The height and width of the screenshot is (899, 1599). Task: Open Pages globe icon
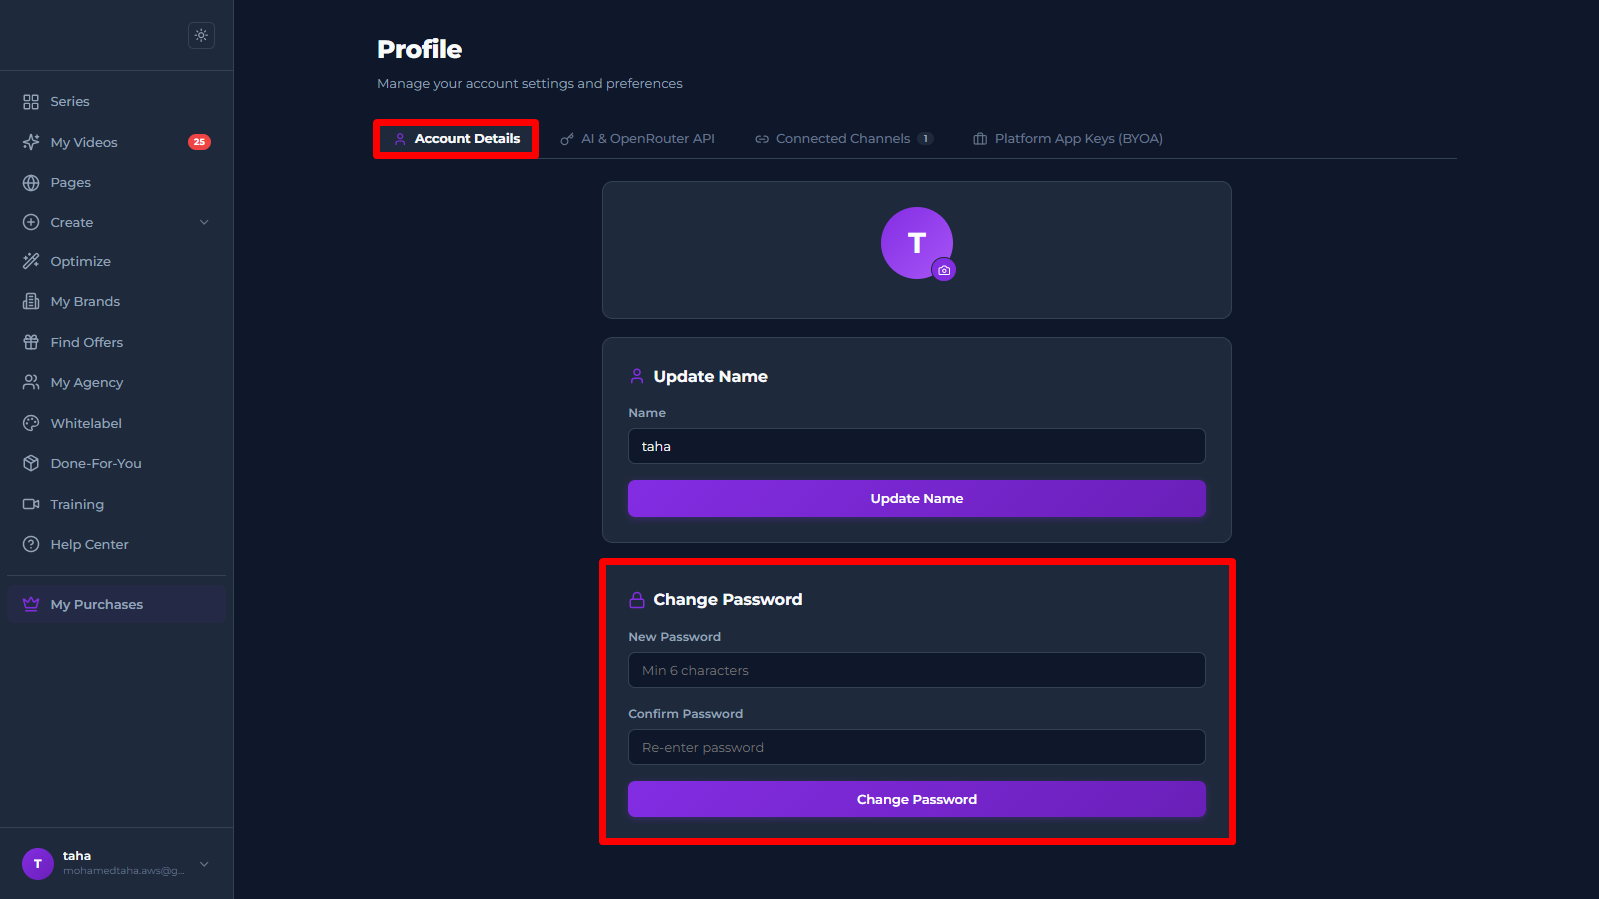tap(31, 183)
